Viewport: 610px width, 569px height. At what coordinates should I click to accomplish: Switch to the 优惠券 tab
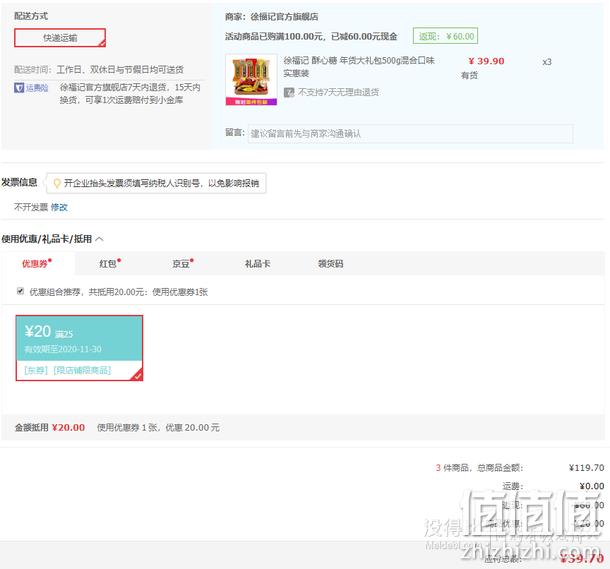coord(37,264)
